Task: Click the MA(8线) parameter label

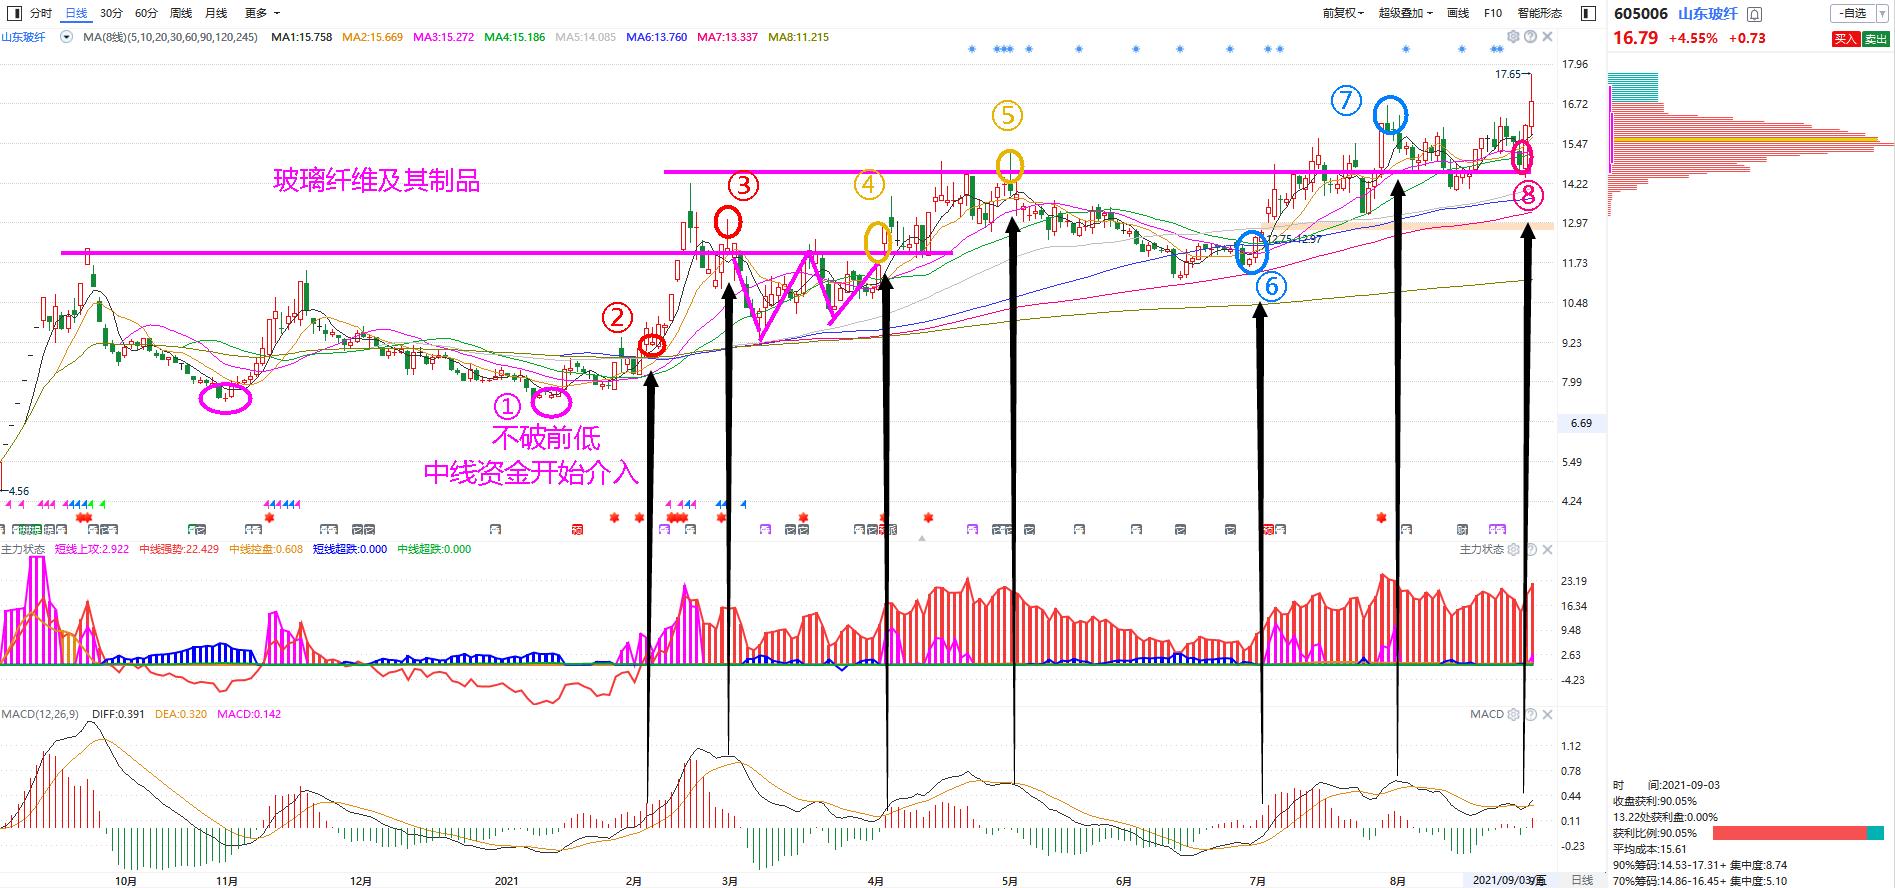Action: pyautogui.click(x=170, y=37)
